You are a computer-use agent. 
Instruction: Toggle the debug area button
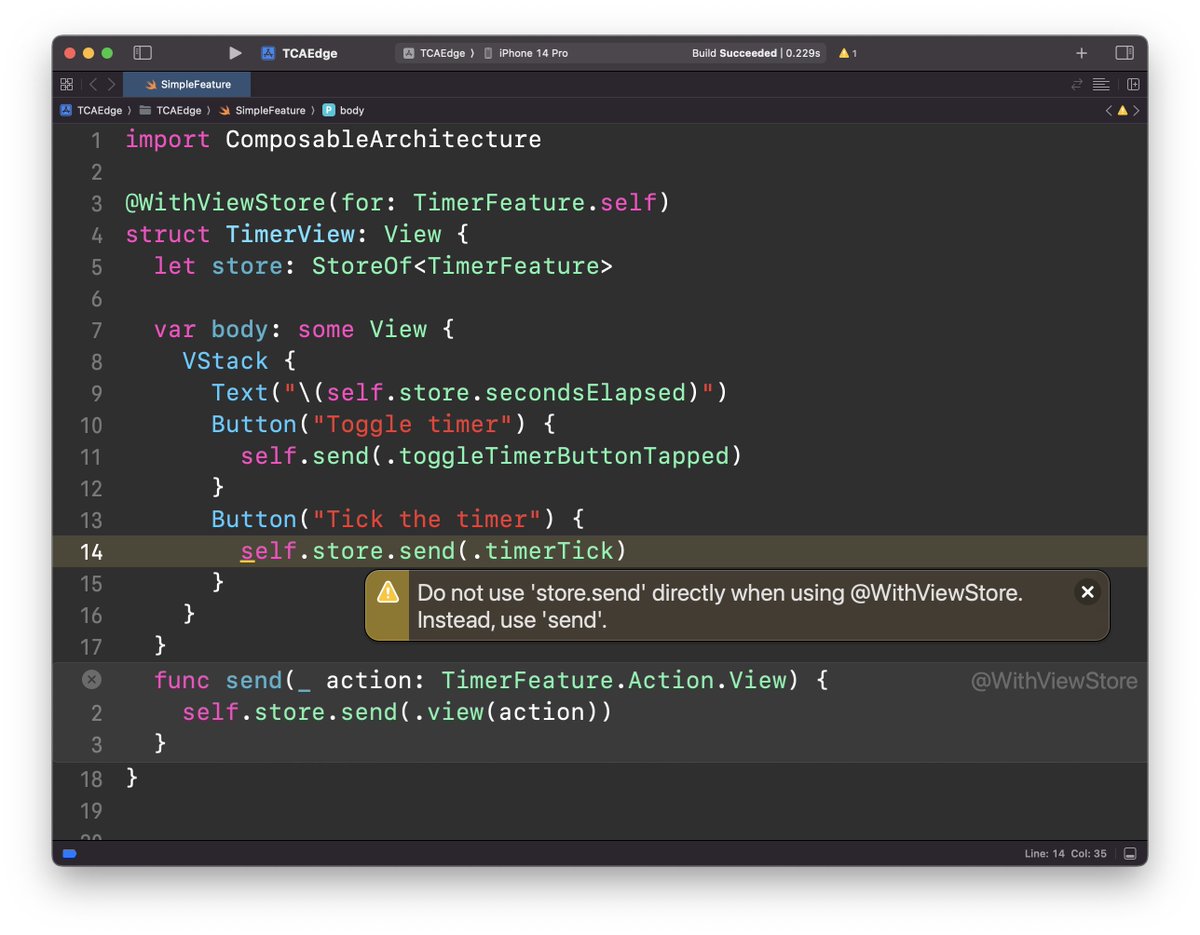(1130, 854)
